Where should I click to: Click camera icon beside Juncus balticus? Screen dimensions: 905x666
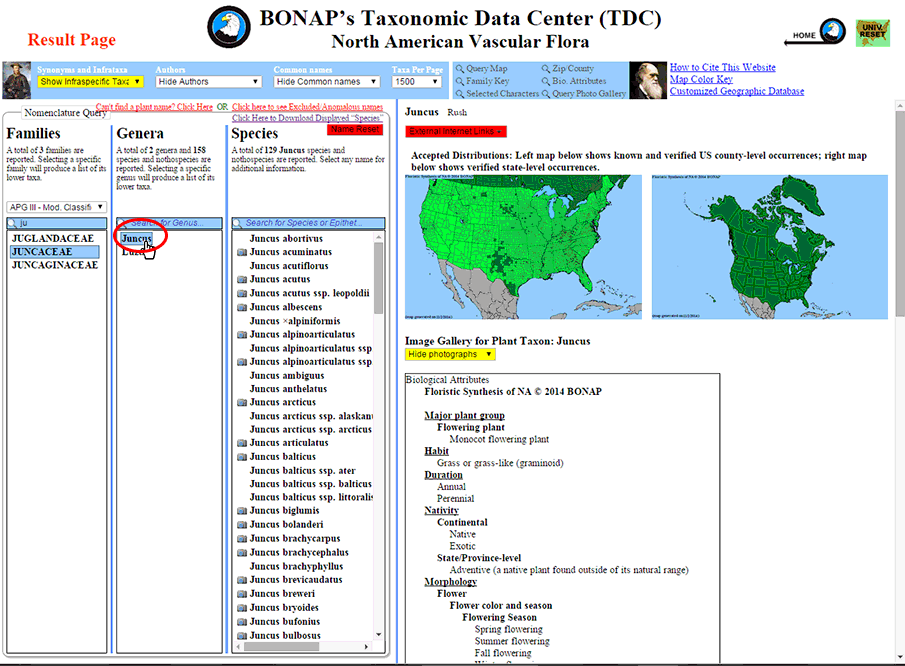pyautogui.click(x=242, y=457)
